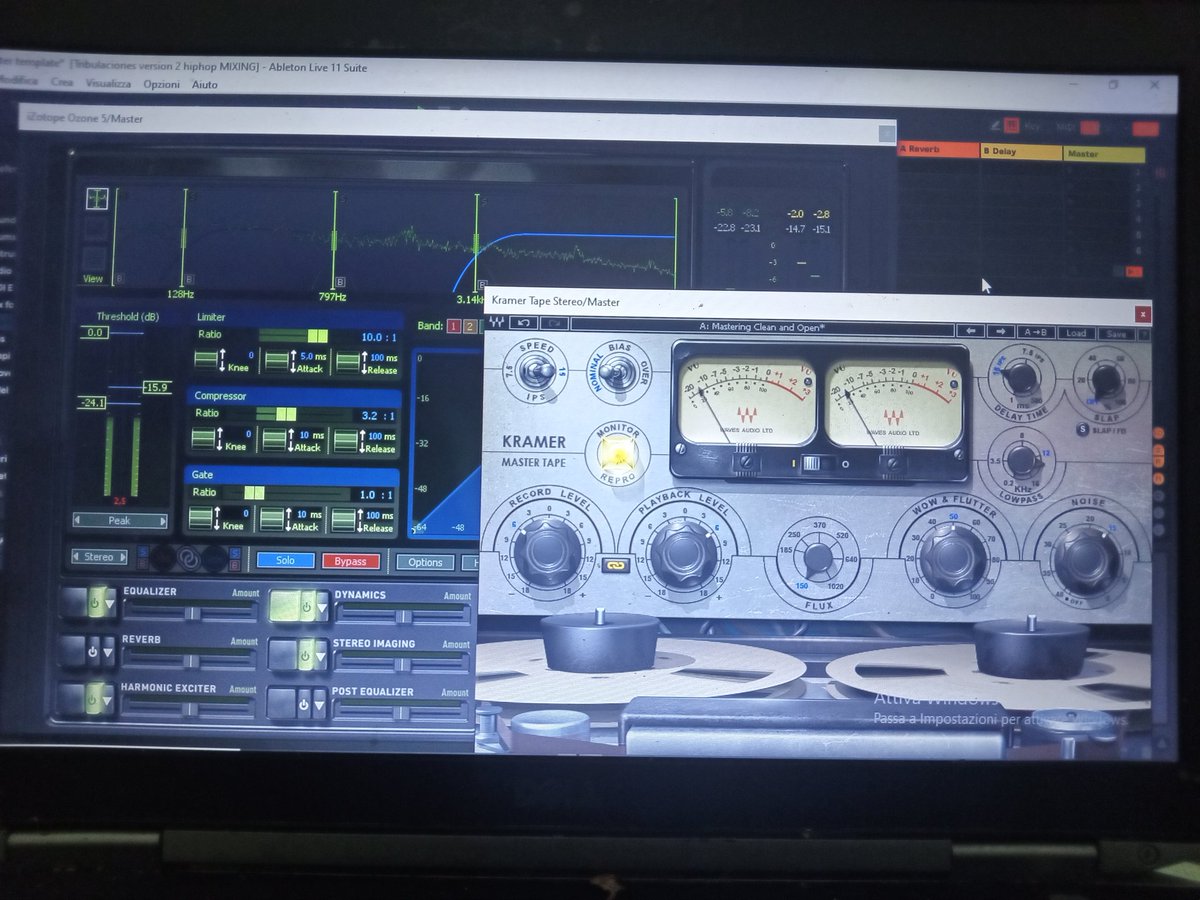Go to next preset with right arrow
Viewport: 1200px width, 900px height.
click(999, 332)
